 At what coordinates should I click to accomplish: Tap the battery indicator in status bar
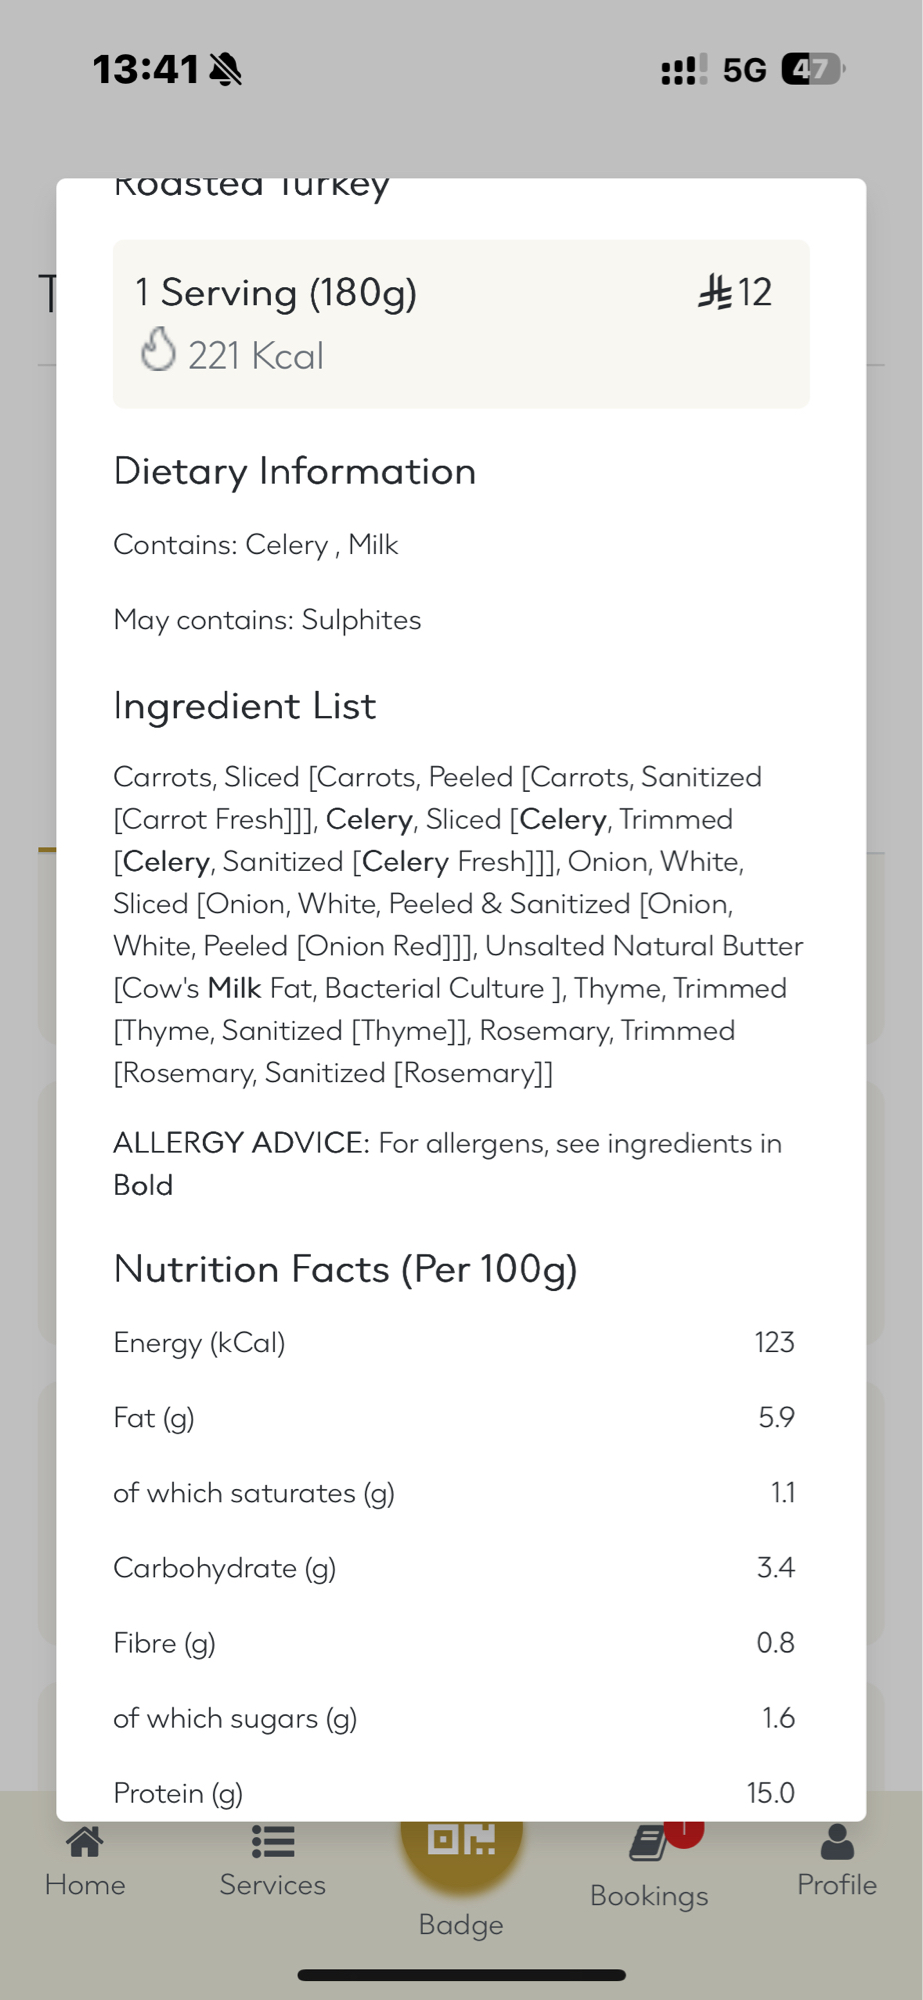[812, 69]
